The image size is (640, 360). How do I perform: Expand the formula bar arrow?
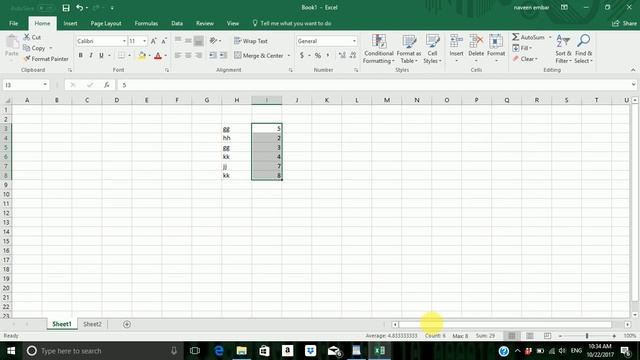[633, 85]
